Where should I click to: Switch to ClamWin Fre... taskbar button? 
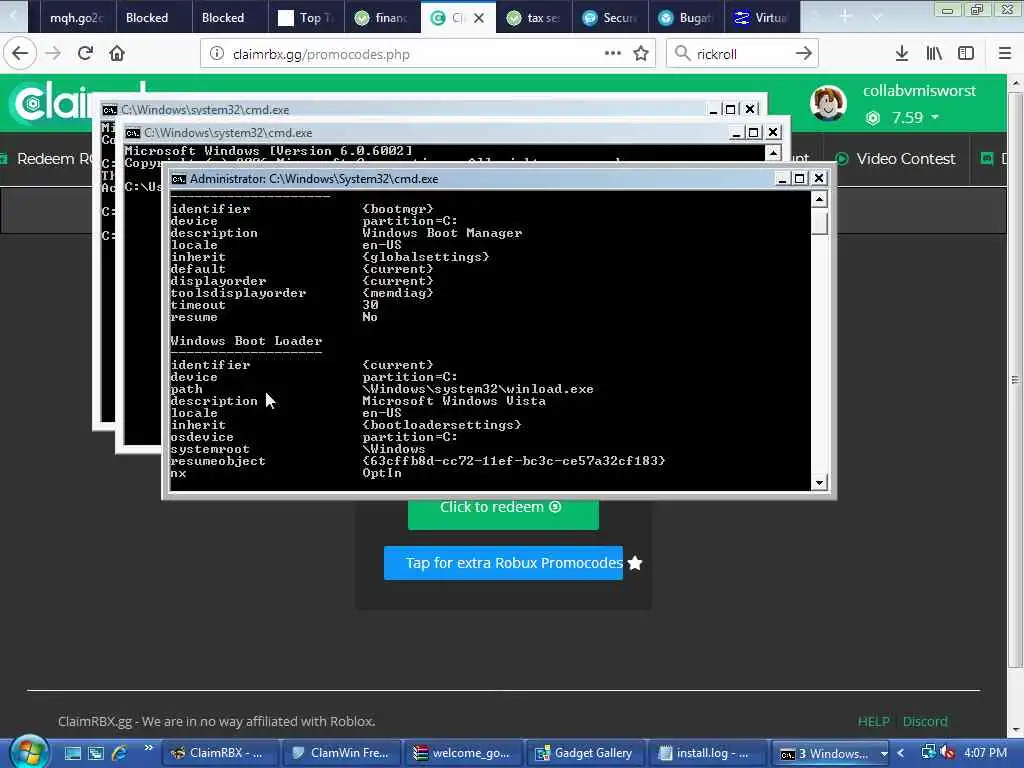tap(341, 754)
